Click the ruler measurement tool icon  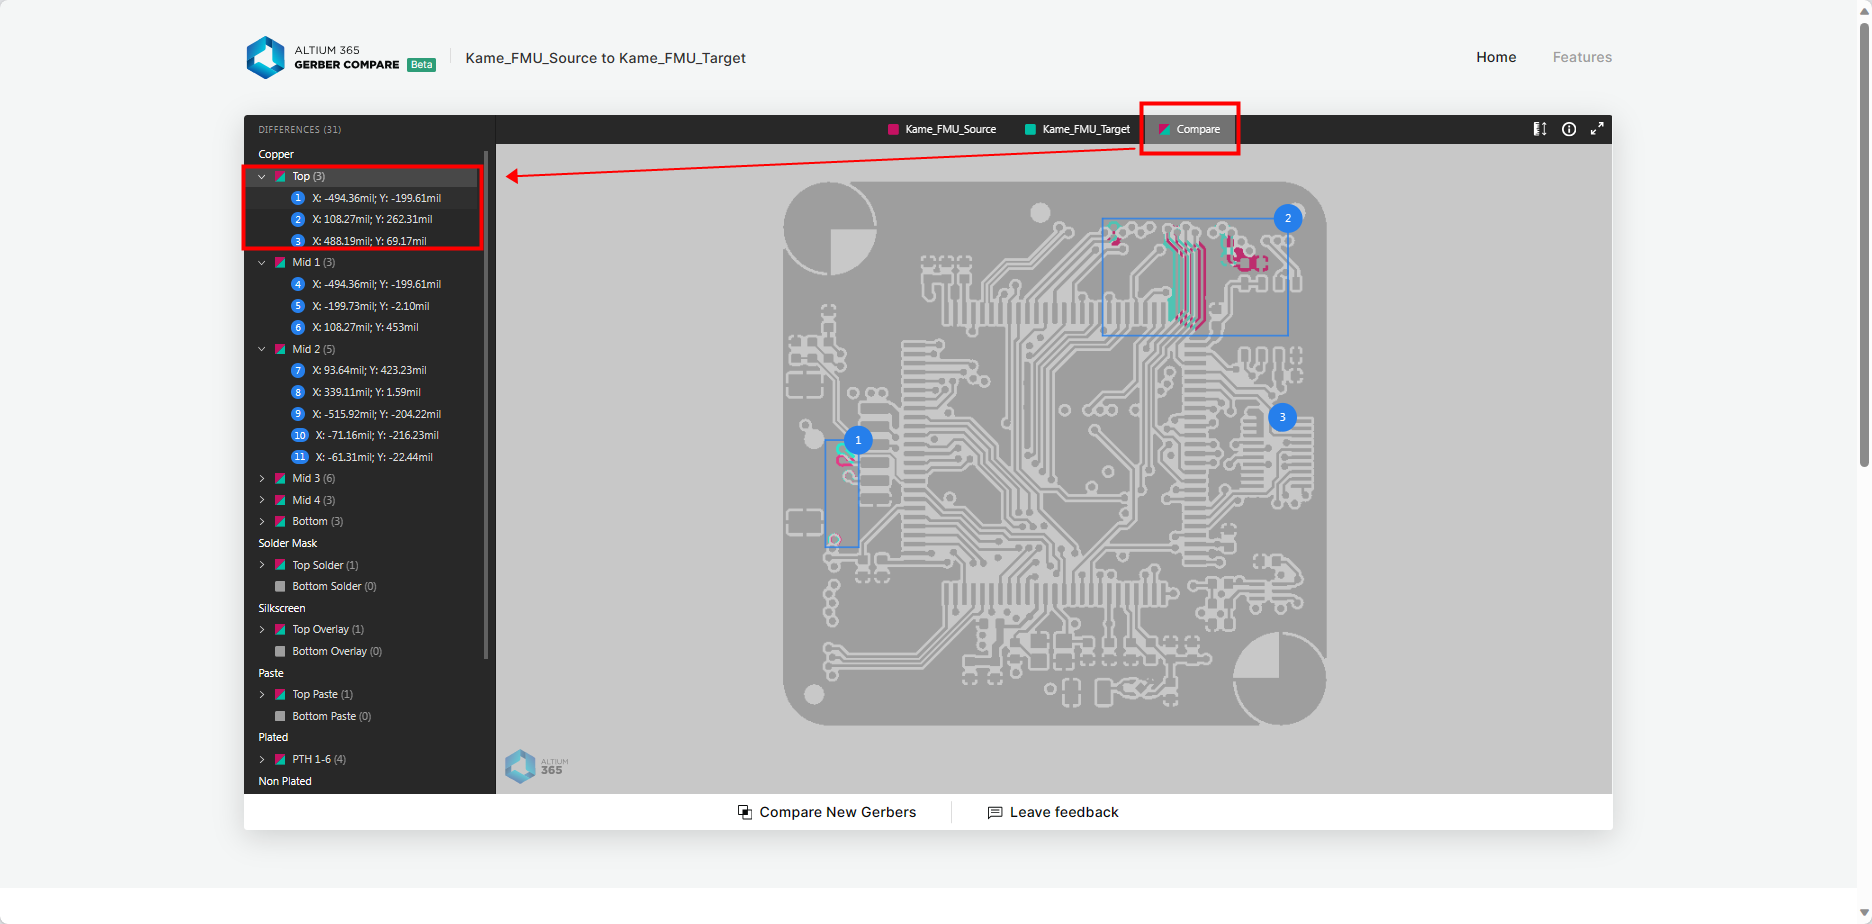[x=1540, y=129]
